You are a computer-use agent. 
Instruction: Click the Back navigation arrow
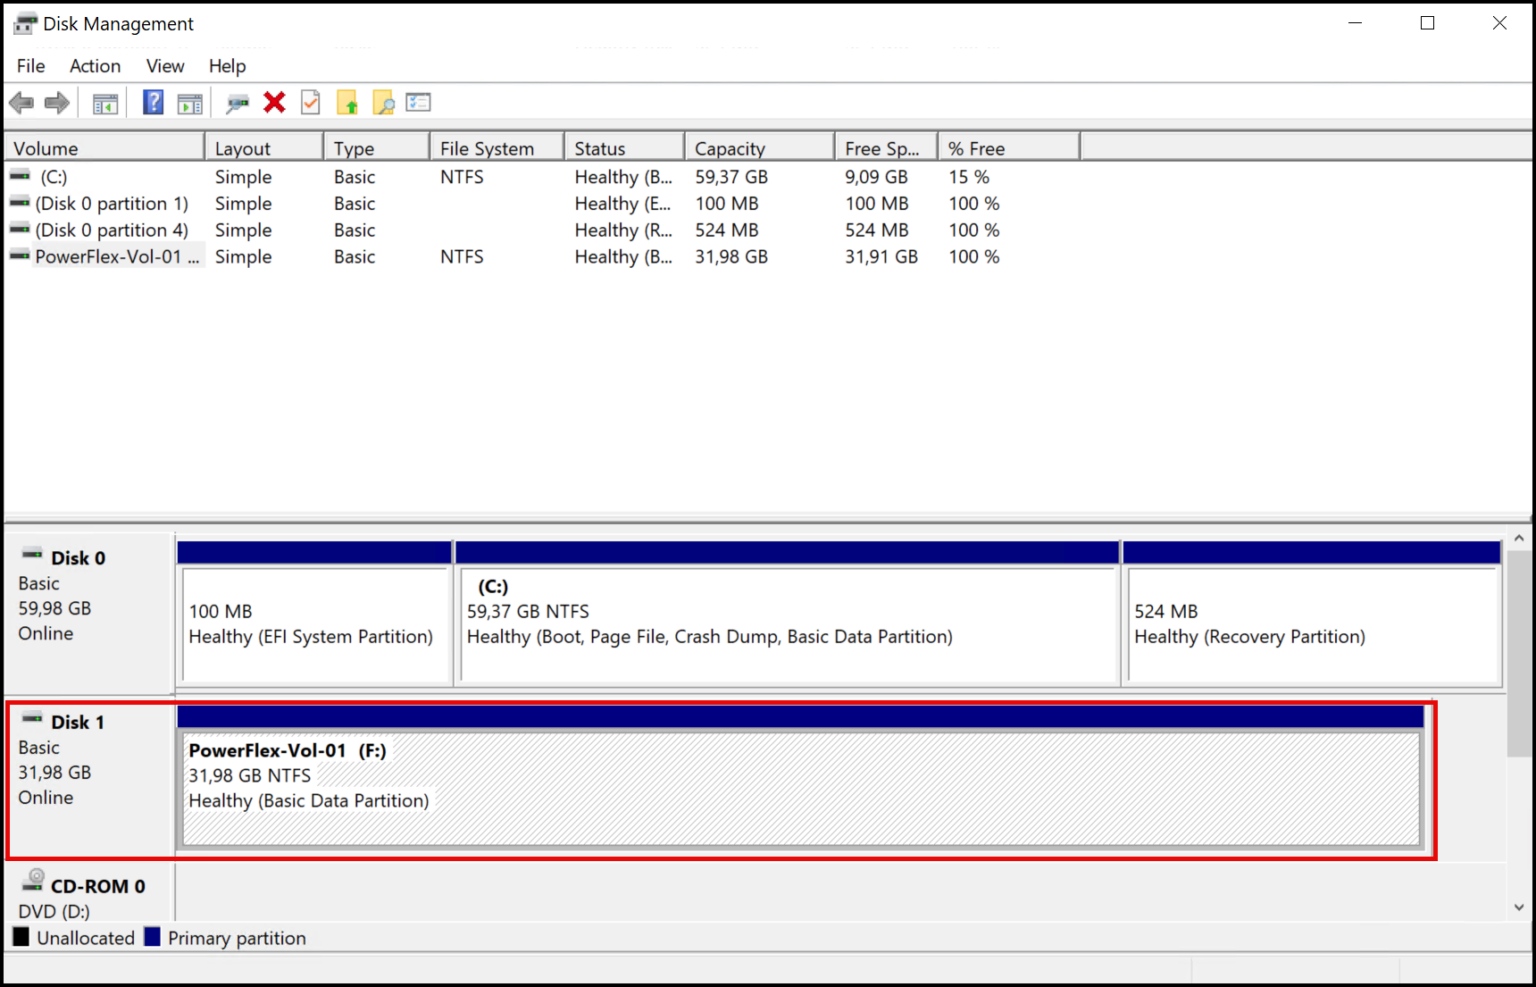click(x=21, y=102)
